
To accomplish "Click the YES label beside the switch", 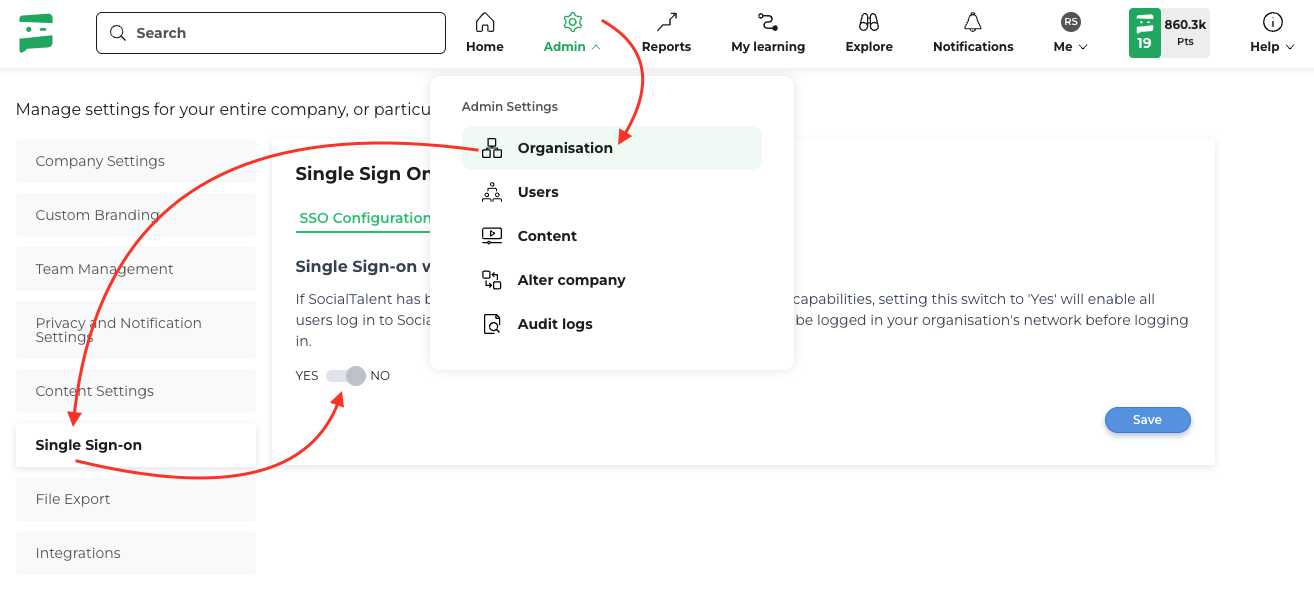I will click(x=307, y=376).
